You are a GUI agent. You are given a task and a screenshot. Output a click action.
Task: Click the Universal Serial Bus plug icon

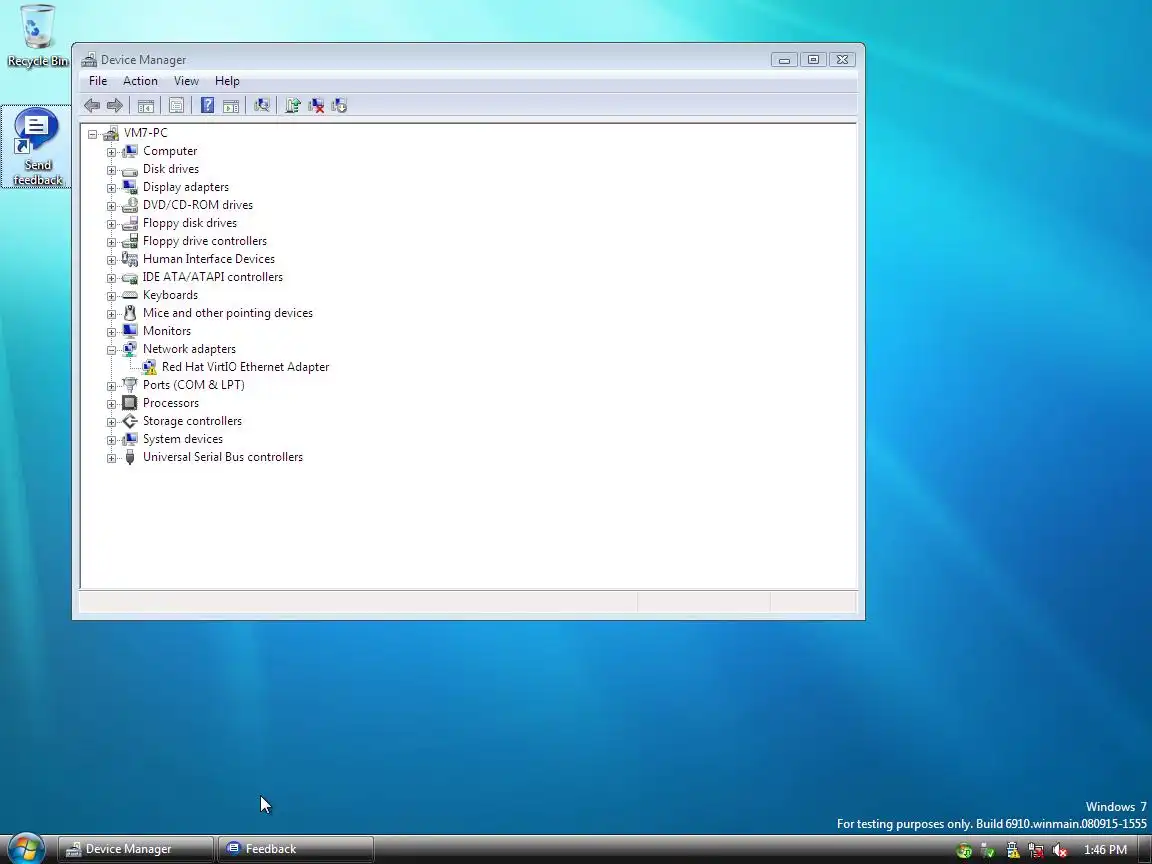[130, 457]
